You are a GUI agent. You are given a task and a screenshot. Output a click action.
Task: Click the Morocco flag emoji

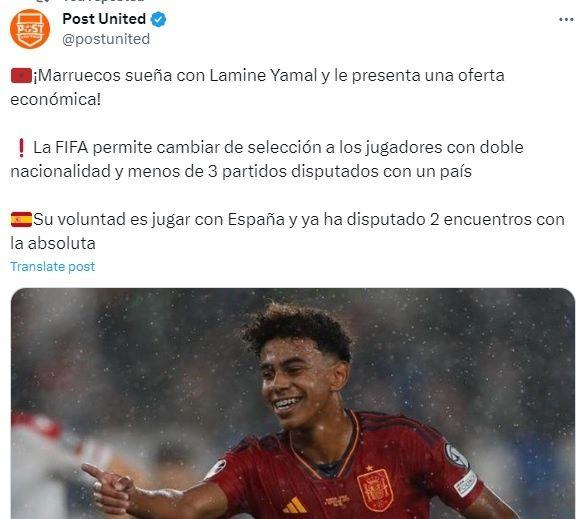[21, 76]
